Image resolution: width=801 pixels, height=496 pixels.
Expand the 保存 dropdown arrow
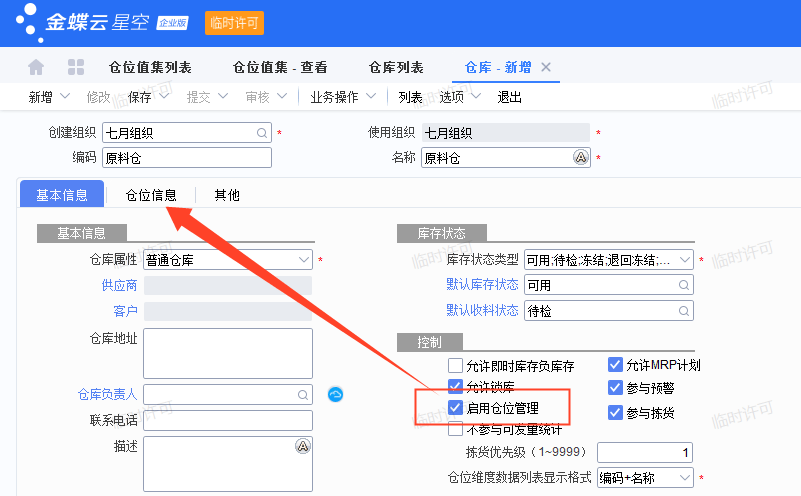[163, 96]
